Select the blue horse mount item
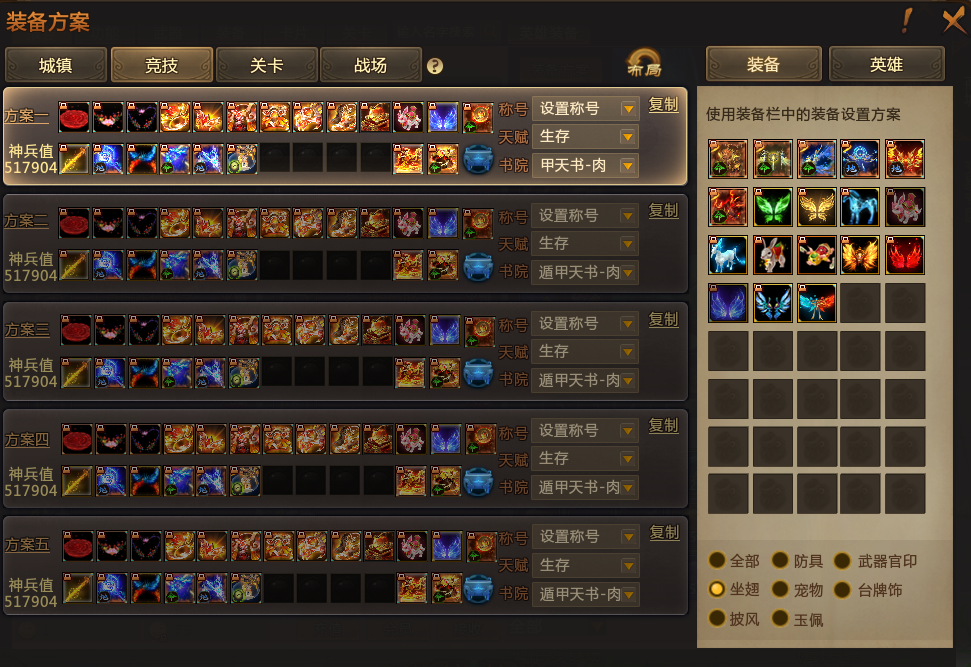Image resolution: width=971 pixels, height=667 pixels. [860, 207]
